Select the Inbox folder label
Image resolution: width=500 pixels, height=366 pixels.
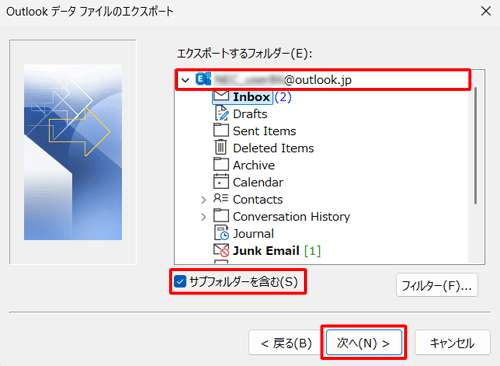click(251, 97)
